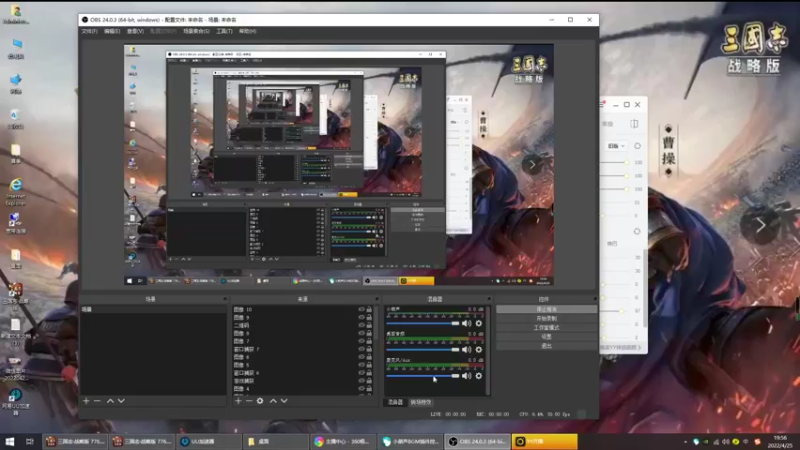
Task: Undock the 混音器 panel via its header icon
Action: 489,299
